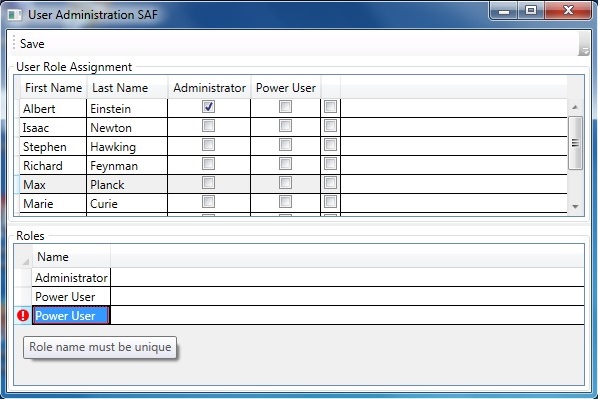Check Power User for Isaac Newton

pos(285,125)
